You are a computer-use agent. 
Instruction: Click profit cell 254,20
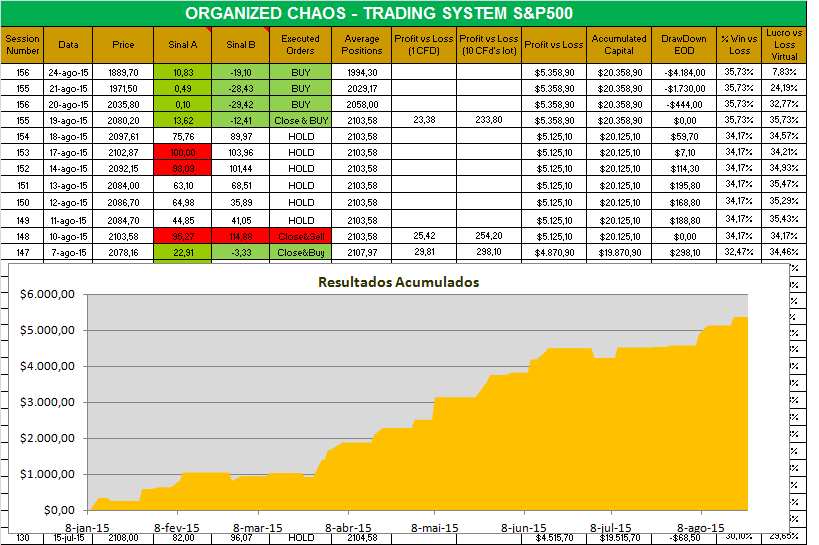click(x=489, y=236)
